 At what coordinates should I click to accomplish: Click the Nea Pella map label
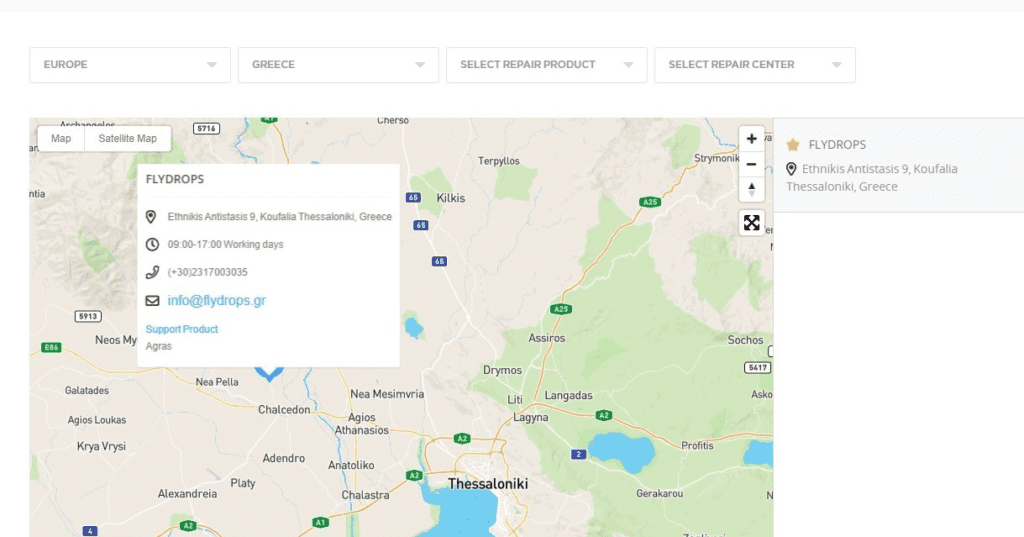217,382
